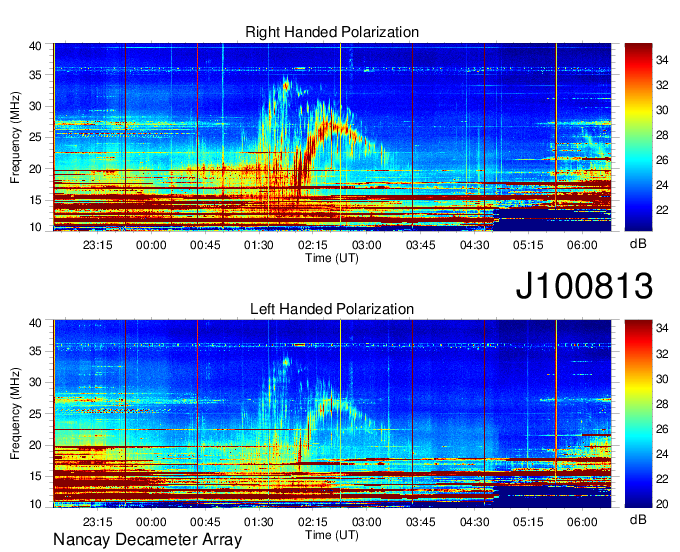Click the '06:00' time tick of Right Handed plot
Screen dimensions: 680x552
(x=582, y=245)
